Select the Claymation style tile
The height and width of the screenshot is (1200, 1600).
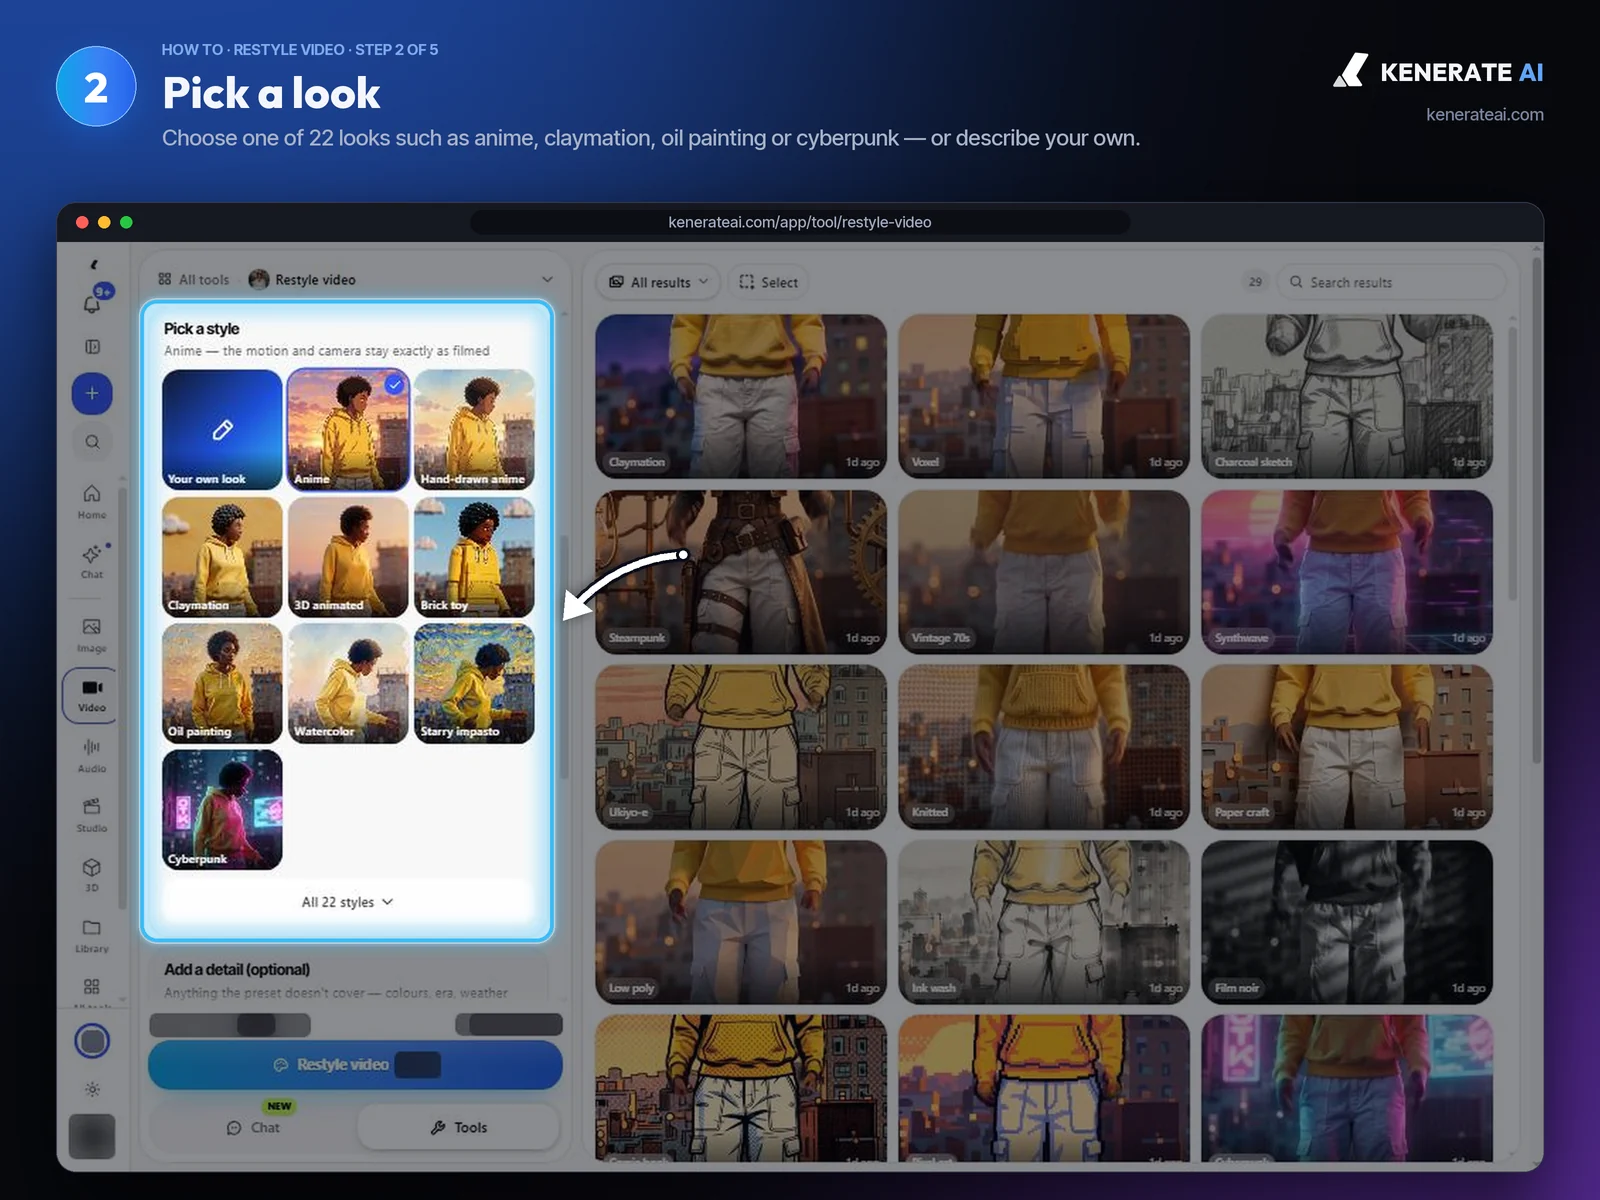(x=222, y=557)
